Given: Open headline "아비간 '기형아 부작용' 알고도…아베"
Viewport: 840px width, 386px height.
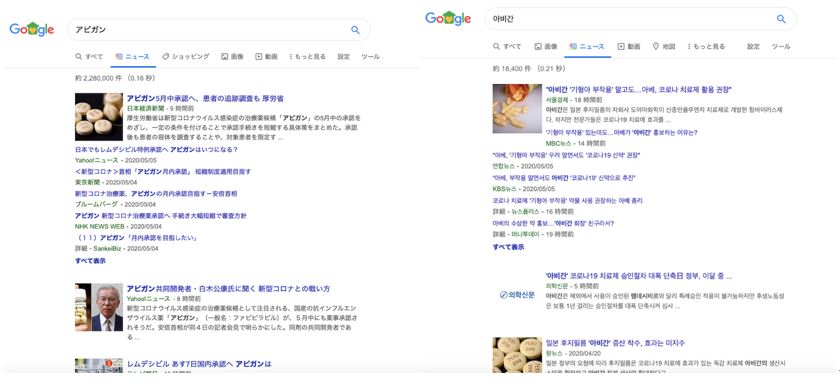Looking at the screenshot, I should (x=639, y=89).
